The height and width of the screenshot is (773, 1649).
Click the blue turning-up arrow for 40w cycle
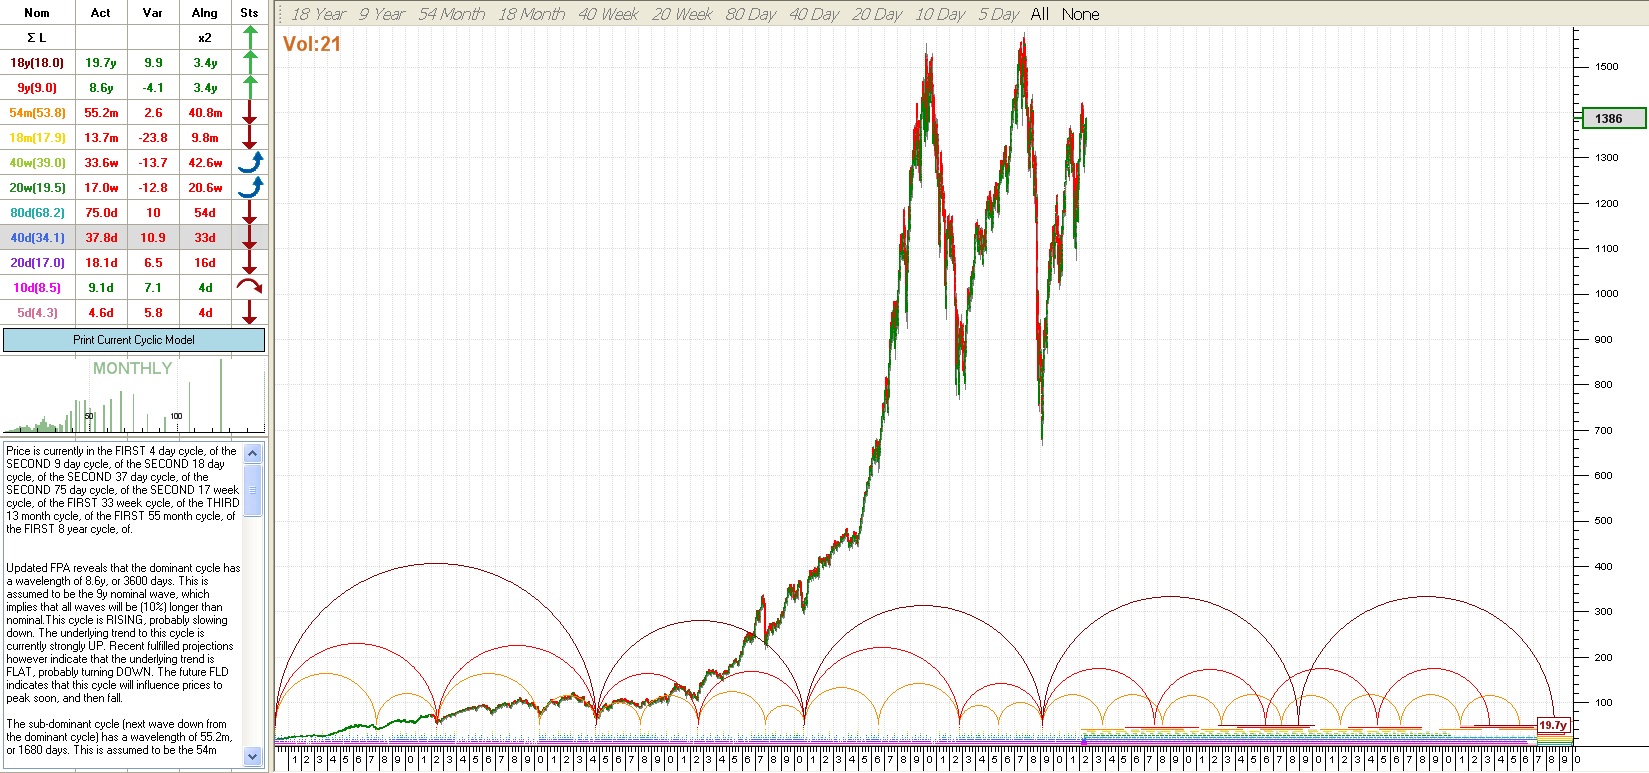(x=250, y=162)
